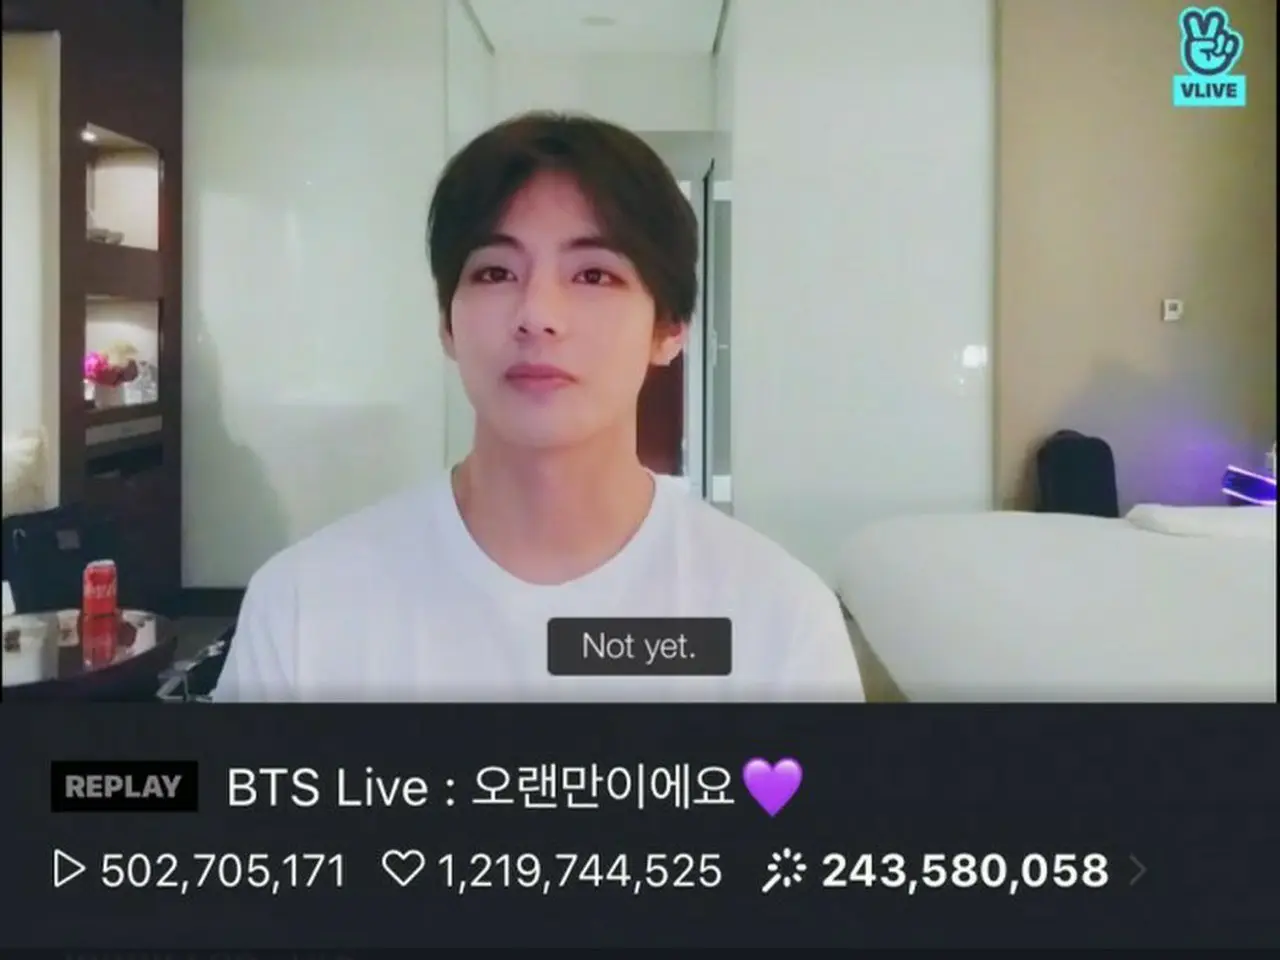Tap the person in white t-shirt to show controls
The width and height of the screenshot is (1280, 960).
[540, 420]
